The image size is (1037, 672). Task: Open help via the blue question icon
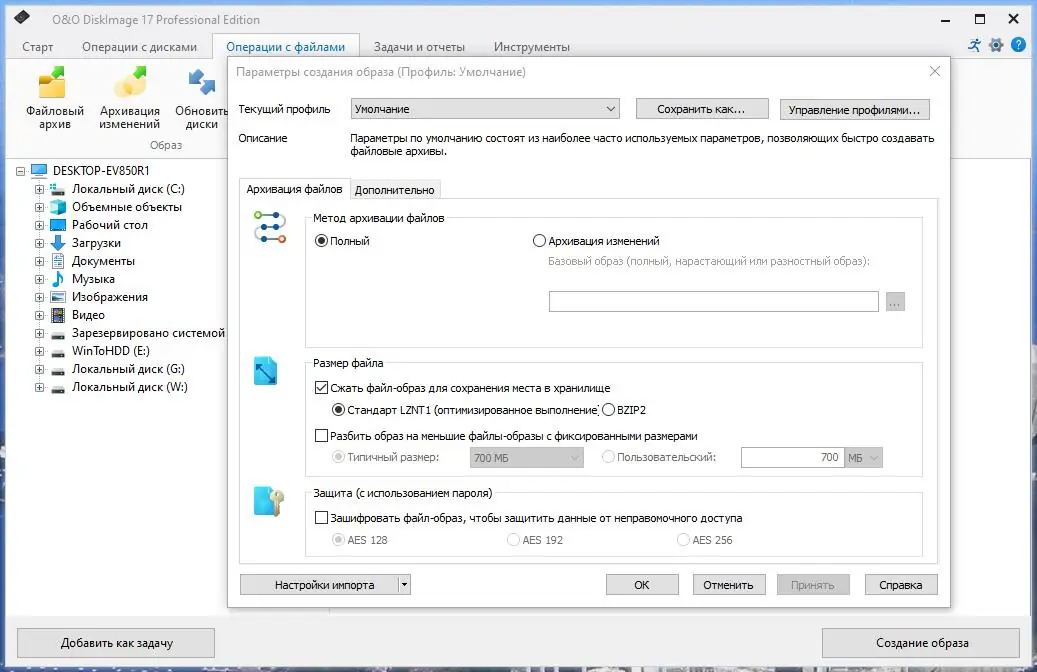coord(1018,46)
